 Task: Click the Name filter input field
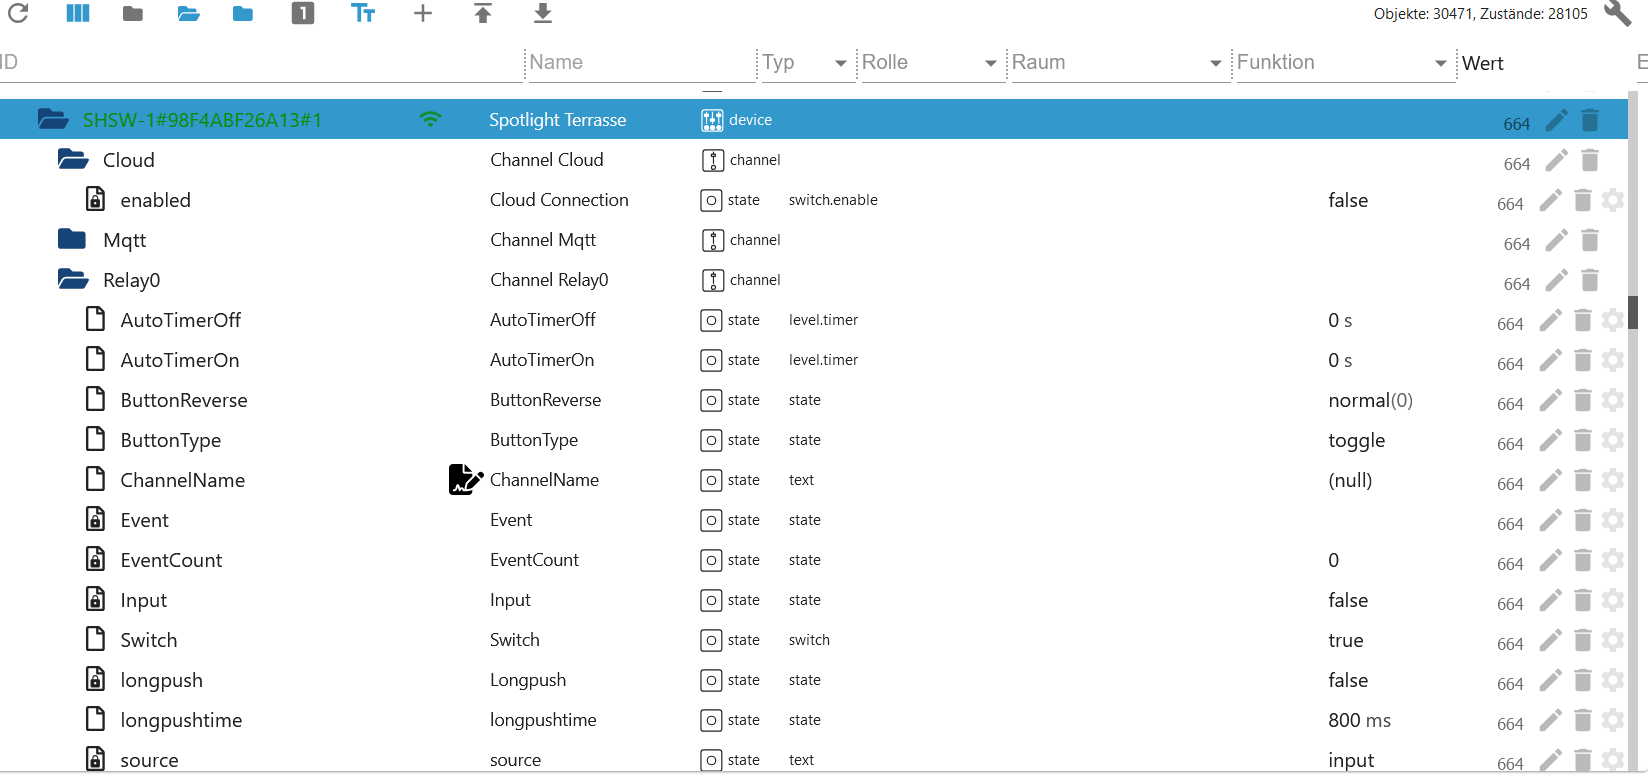coord(640,63)
